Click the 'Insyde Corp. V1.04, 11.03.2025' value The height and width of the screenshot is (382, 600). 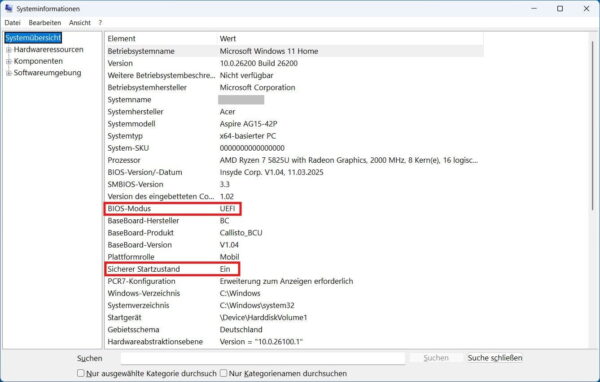pyautogui.click(x=271, y=172)
